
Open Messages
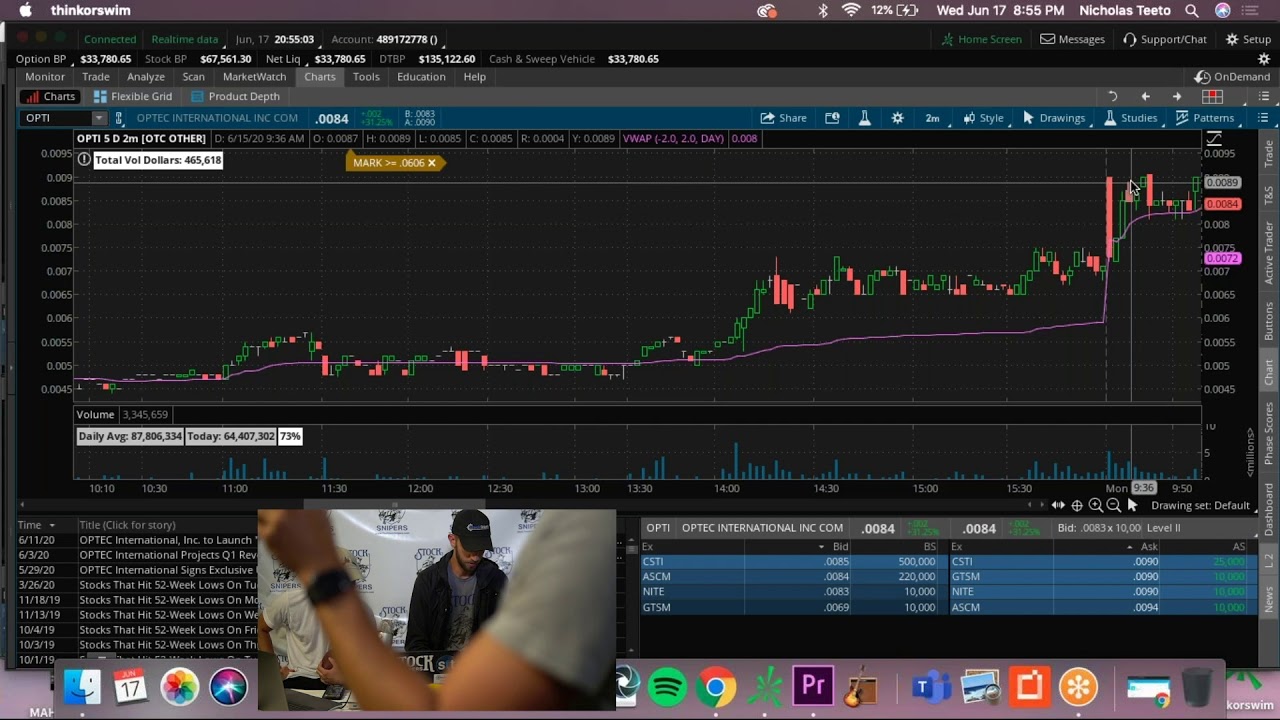click(1072, 39)
